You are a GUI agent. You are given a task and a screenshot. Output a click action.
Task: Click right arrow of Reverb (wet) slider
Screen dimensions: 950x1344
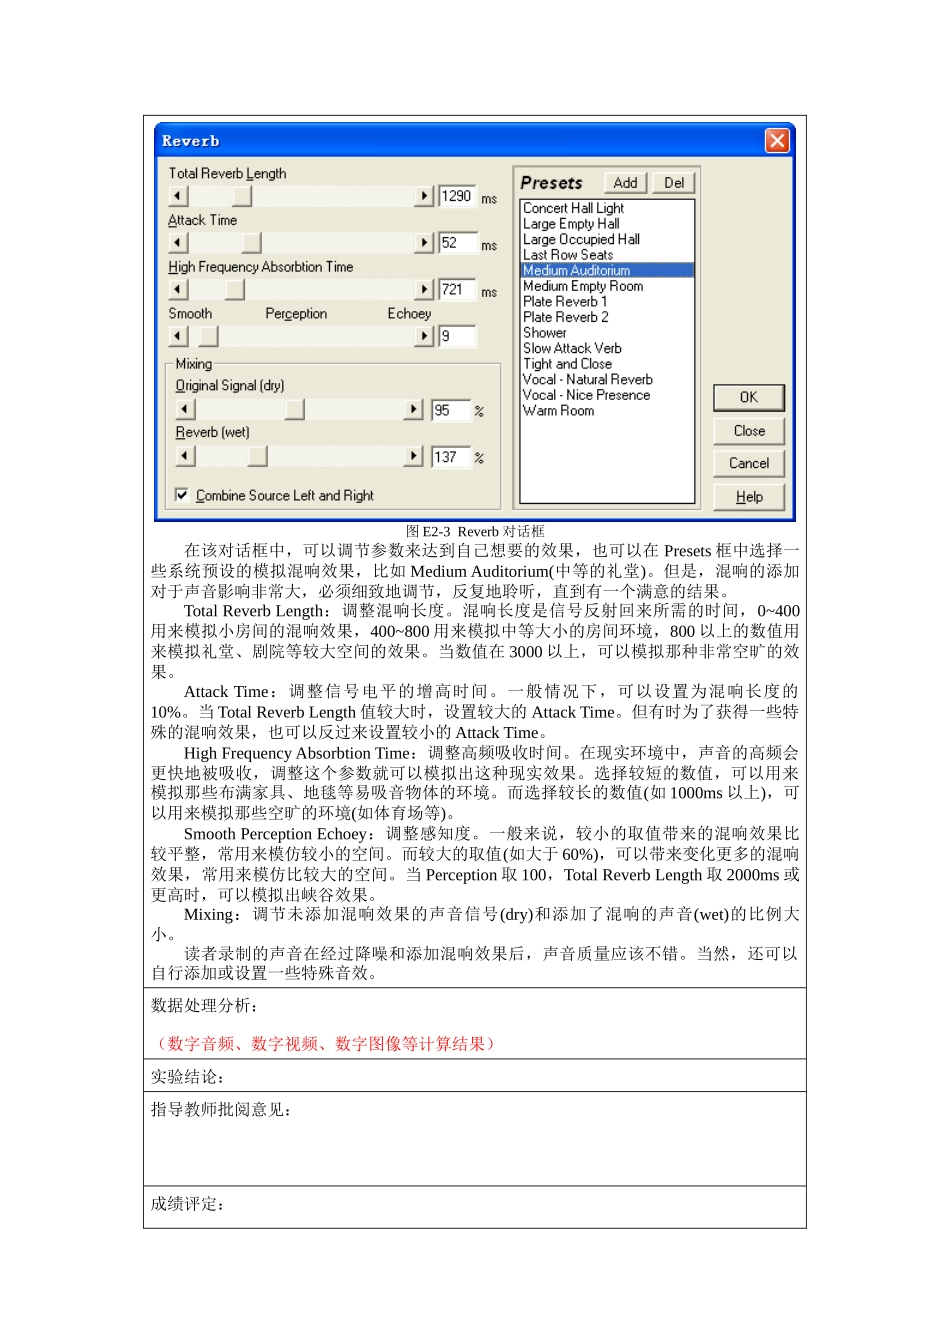point(414,457)
